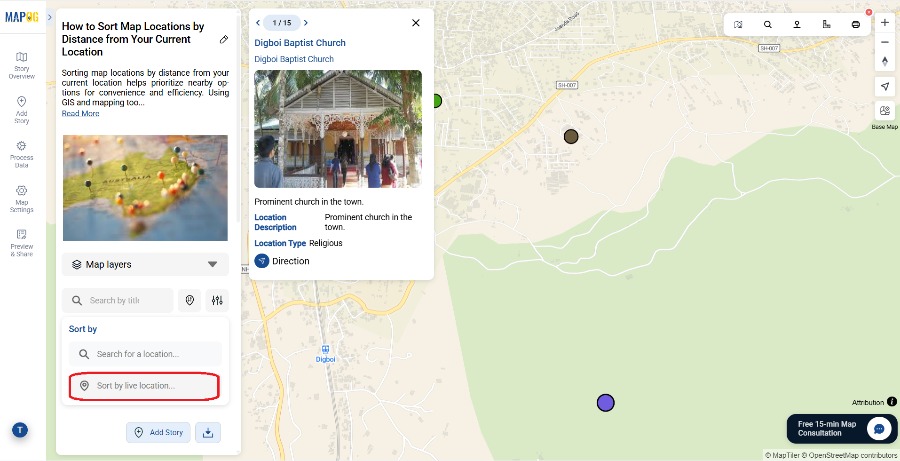Image resolution: width=900 pixels, height=461 pixels.
Task: Dismiss the red close badge near zoom
Action: 869,12
